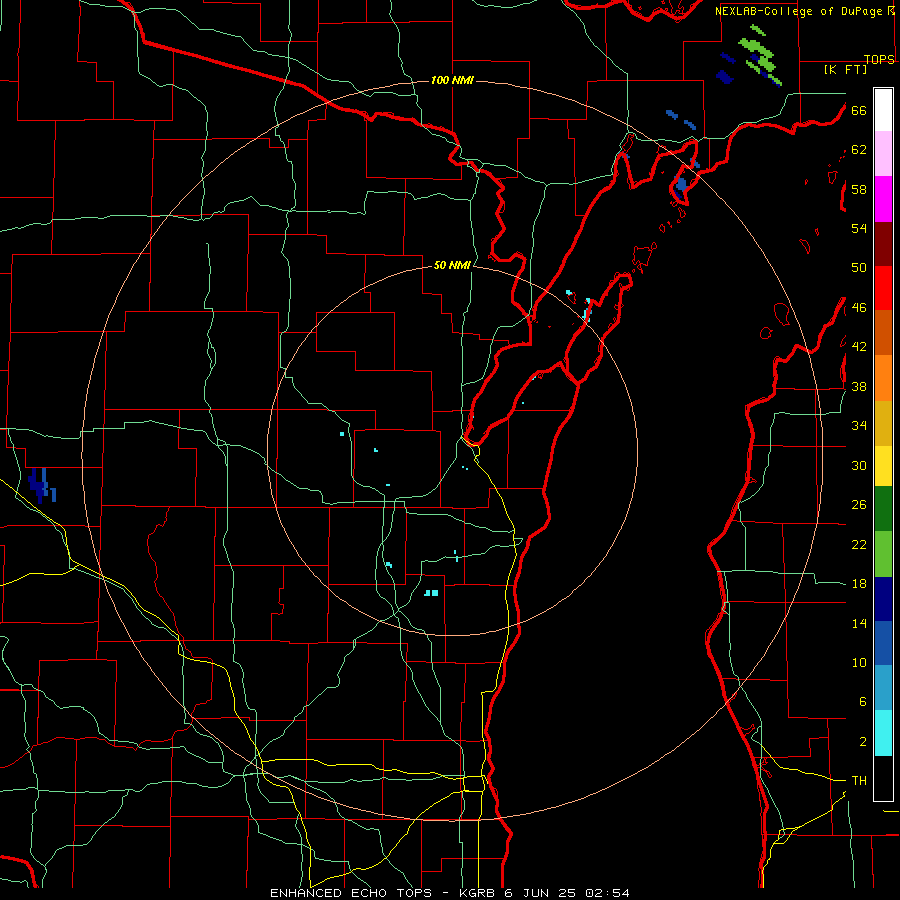Click the dark blue echo near left edge

[41, 485]
